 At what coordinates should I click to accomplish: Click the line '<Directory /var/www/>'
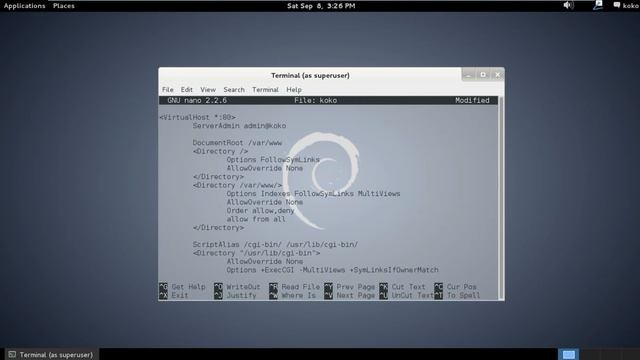(x=237, y=185)
